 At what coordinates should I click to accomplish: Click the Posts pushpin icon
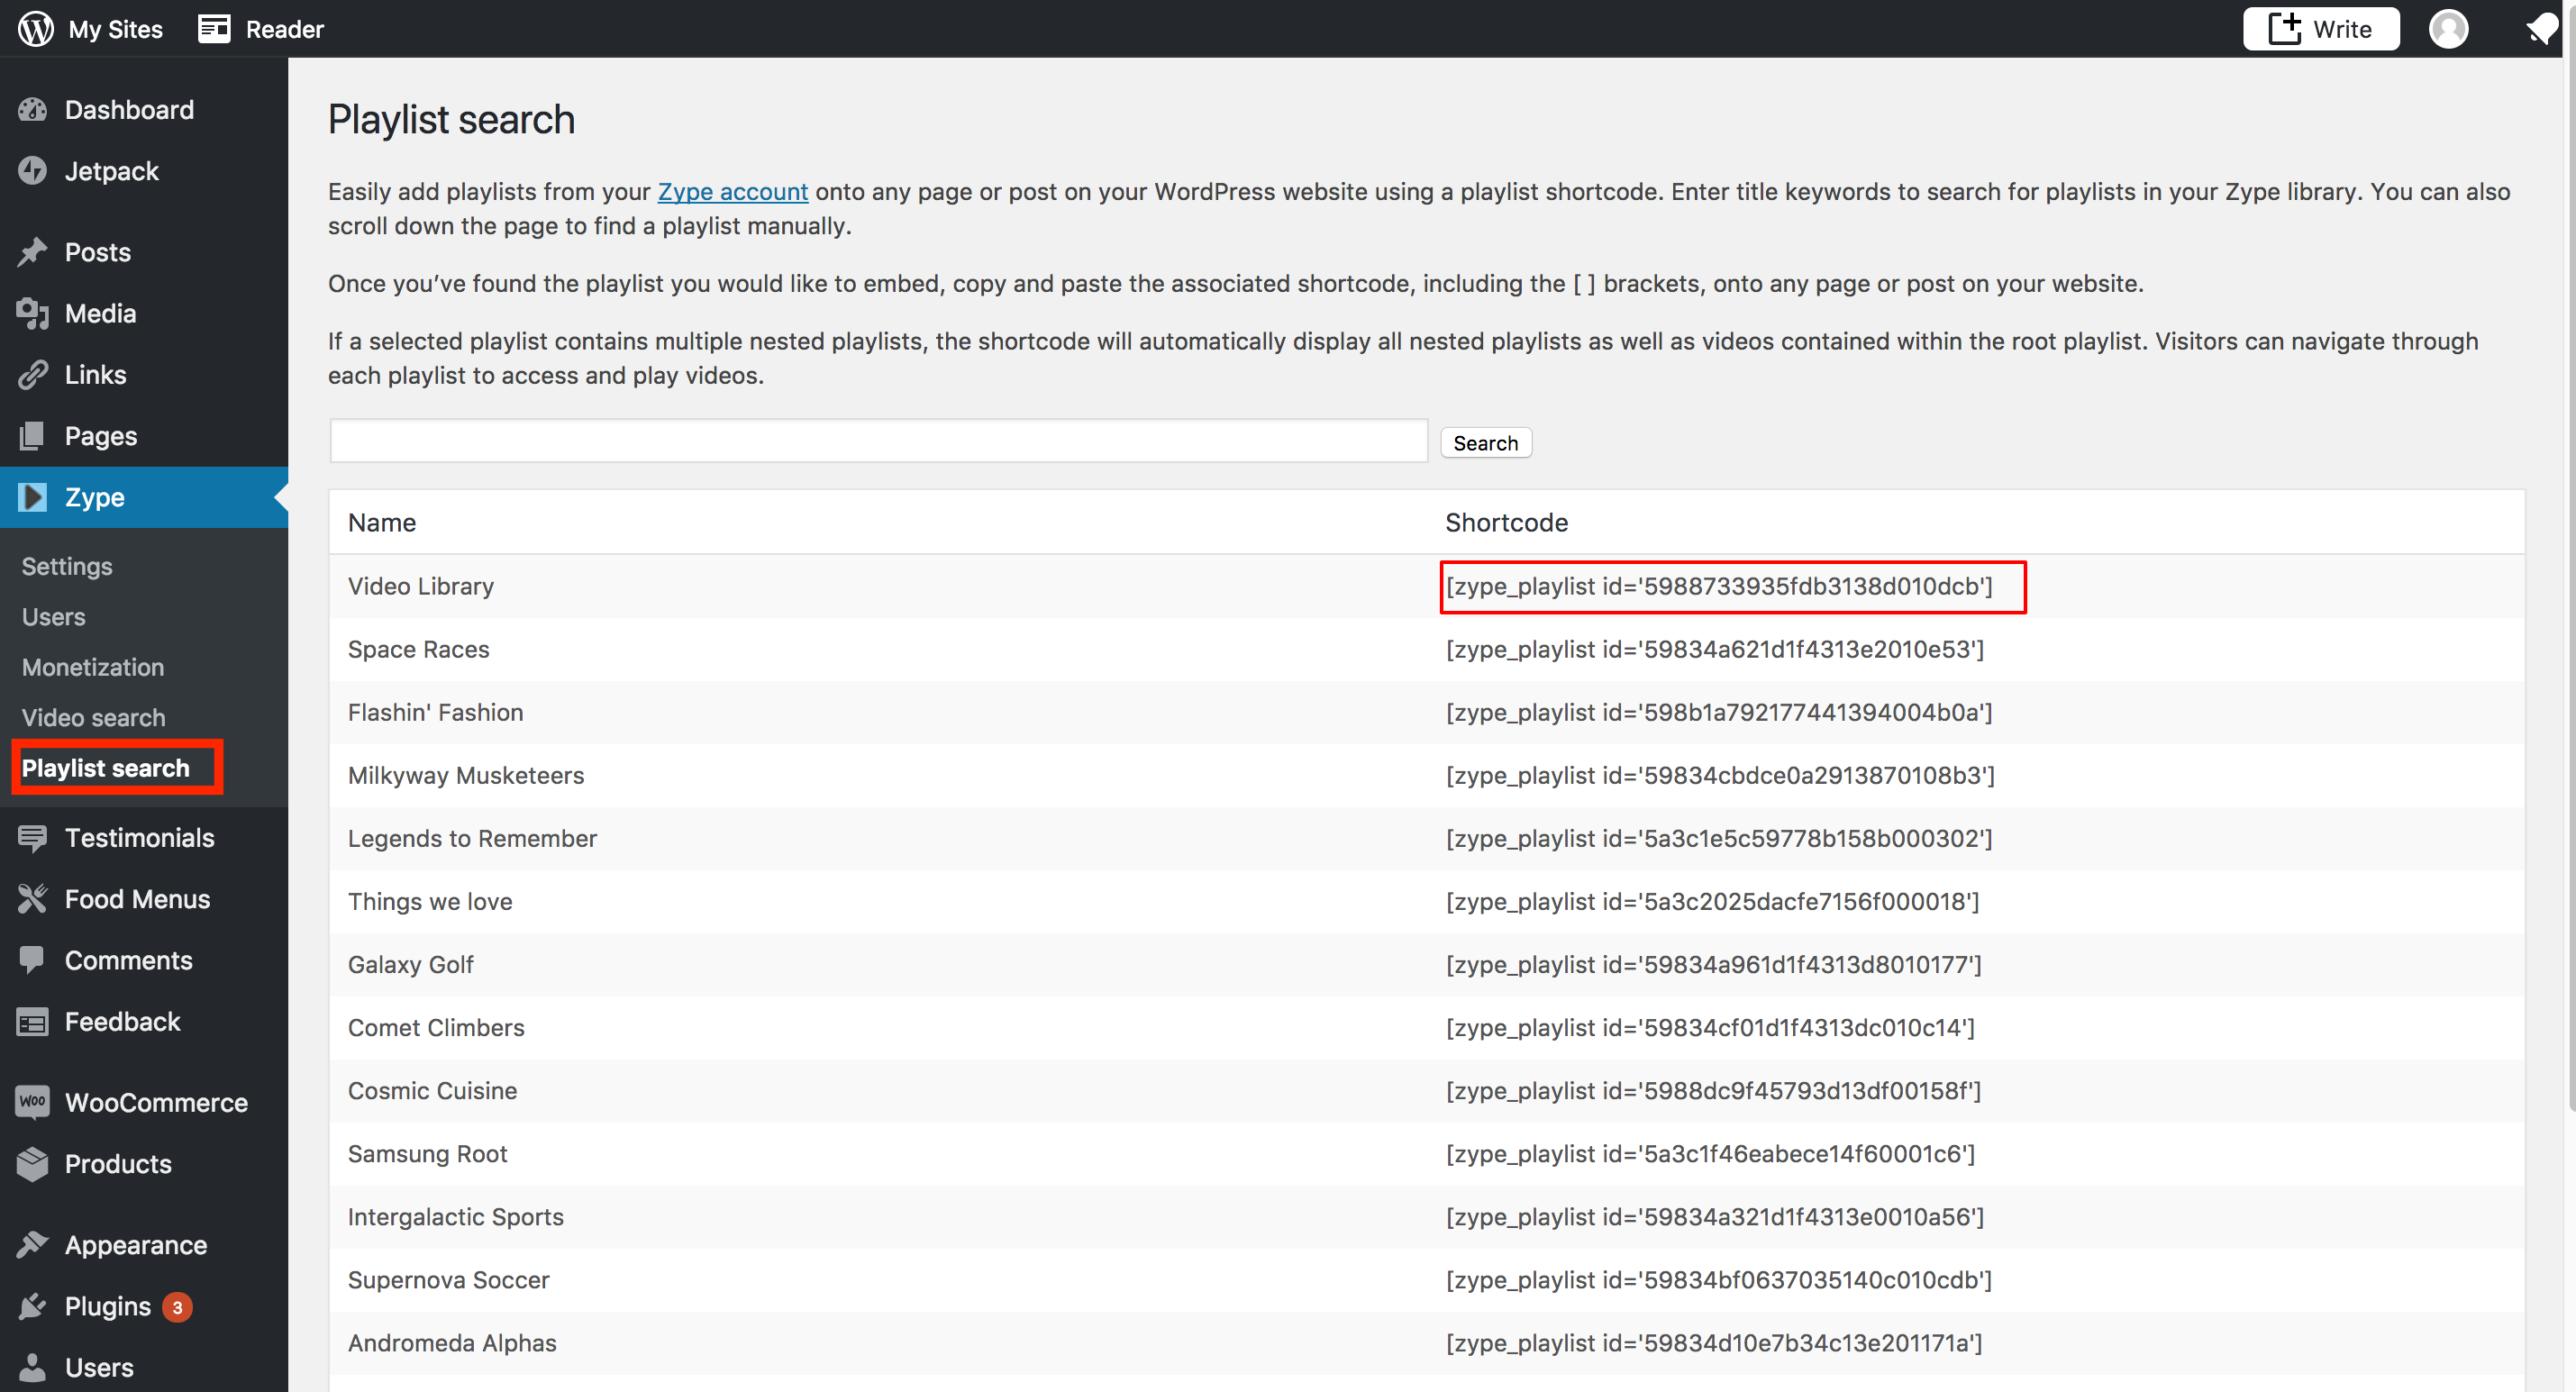[33, 252]
